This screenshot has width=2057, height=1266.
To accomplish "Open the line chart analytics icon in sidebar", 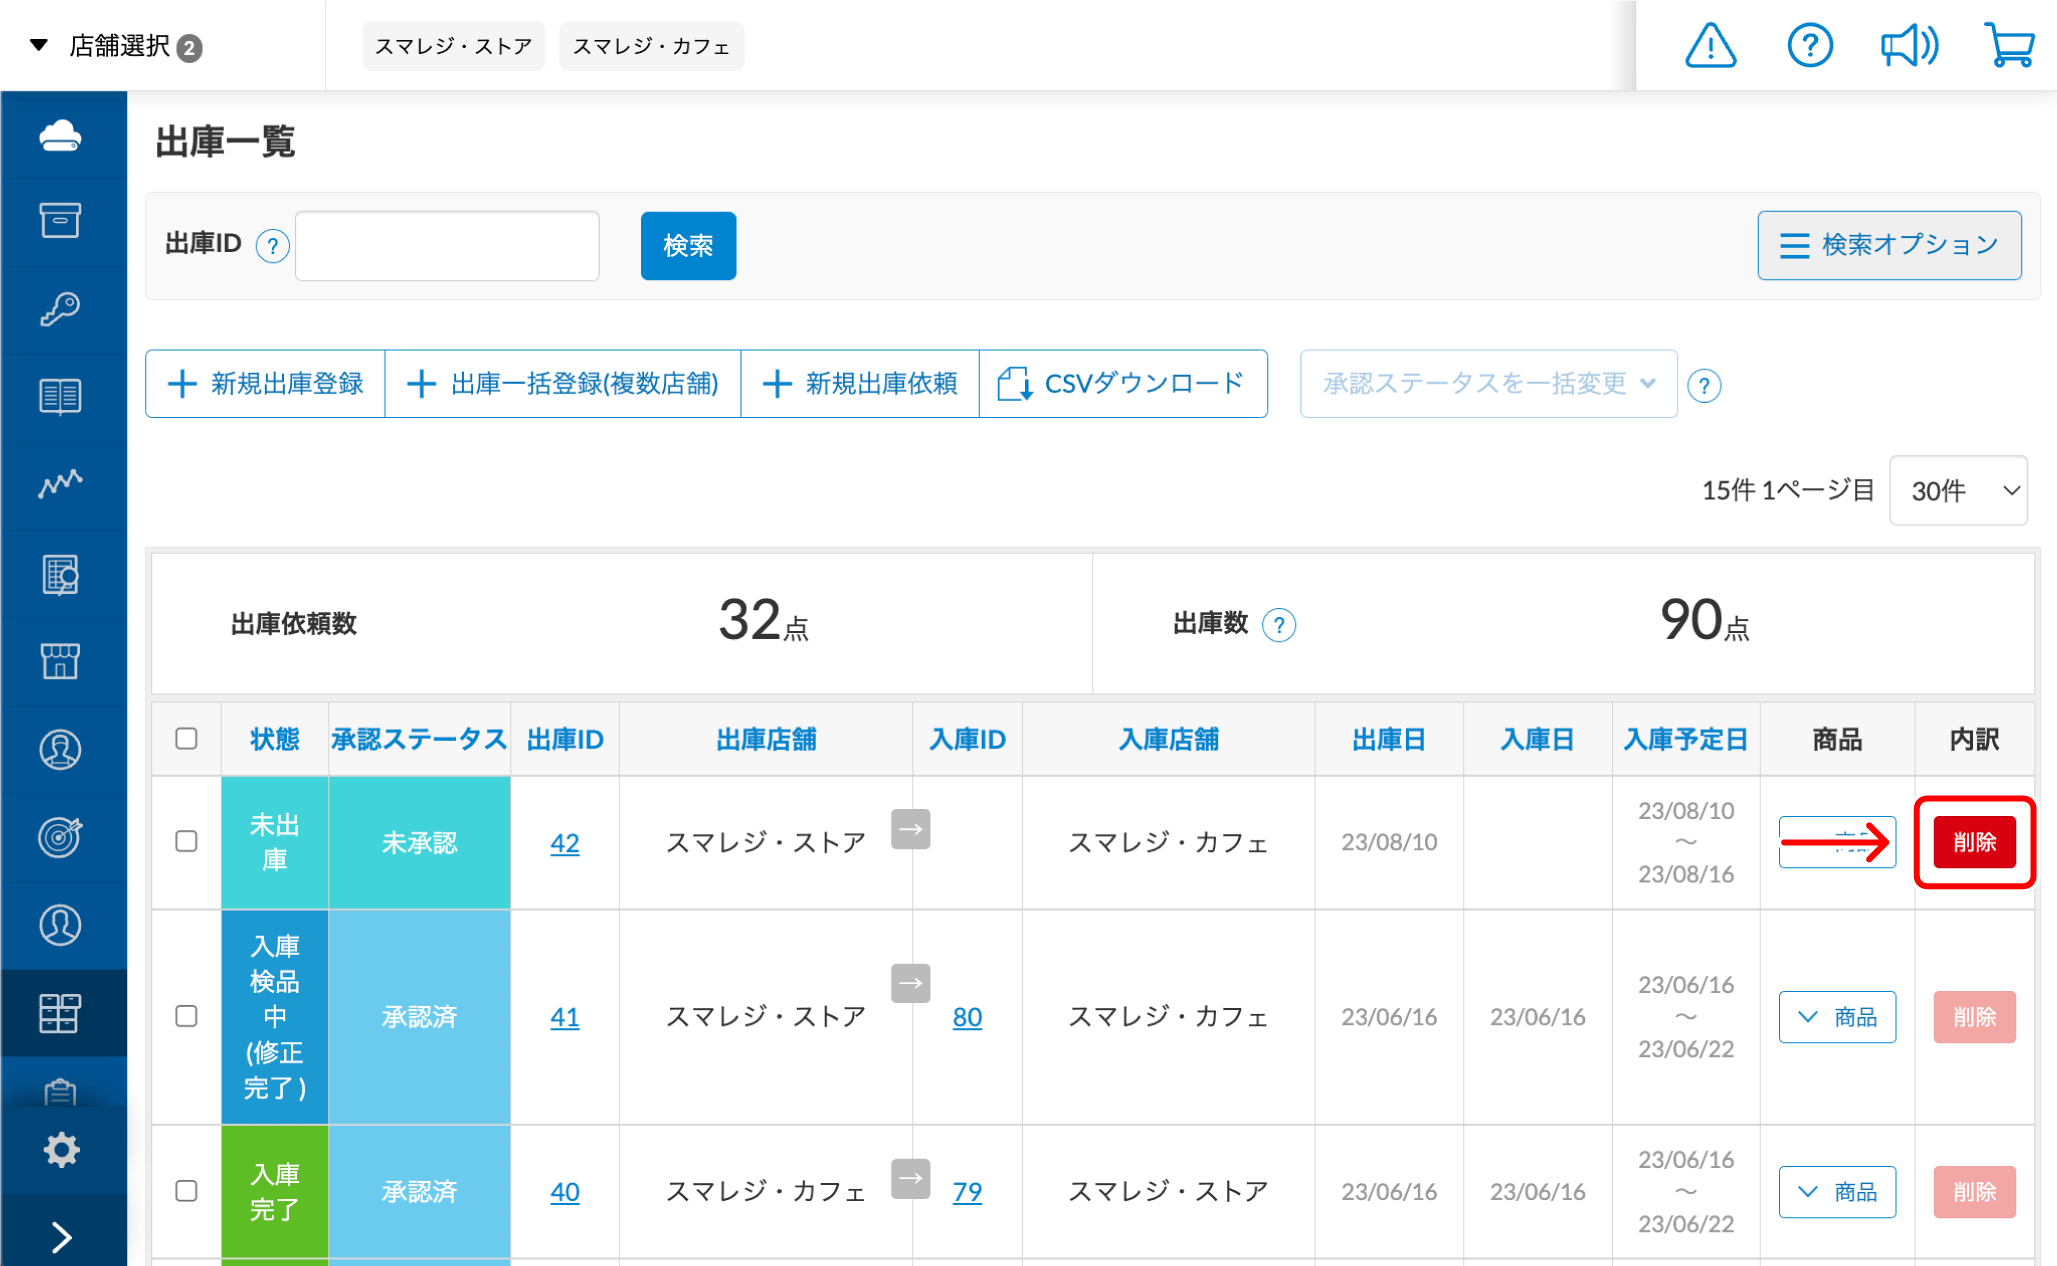I will (60, 483).
